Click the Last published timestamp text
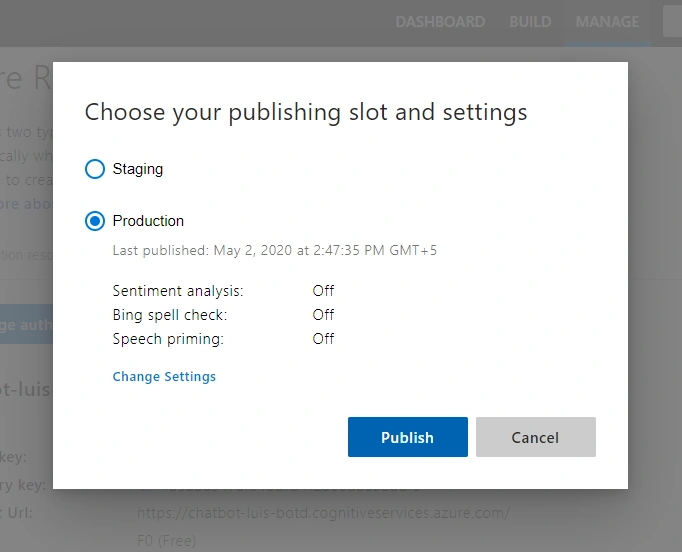The width and height of the screenshot is (682, 552). [274, 251]
